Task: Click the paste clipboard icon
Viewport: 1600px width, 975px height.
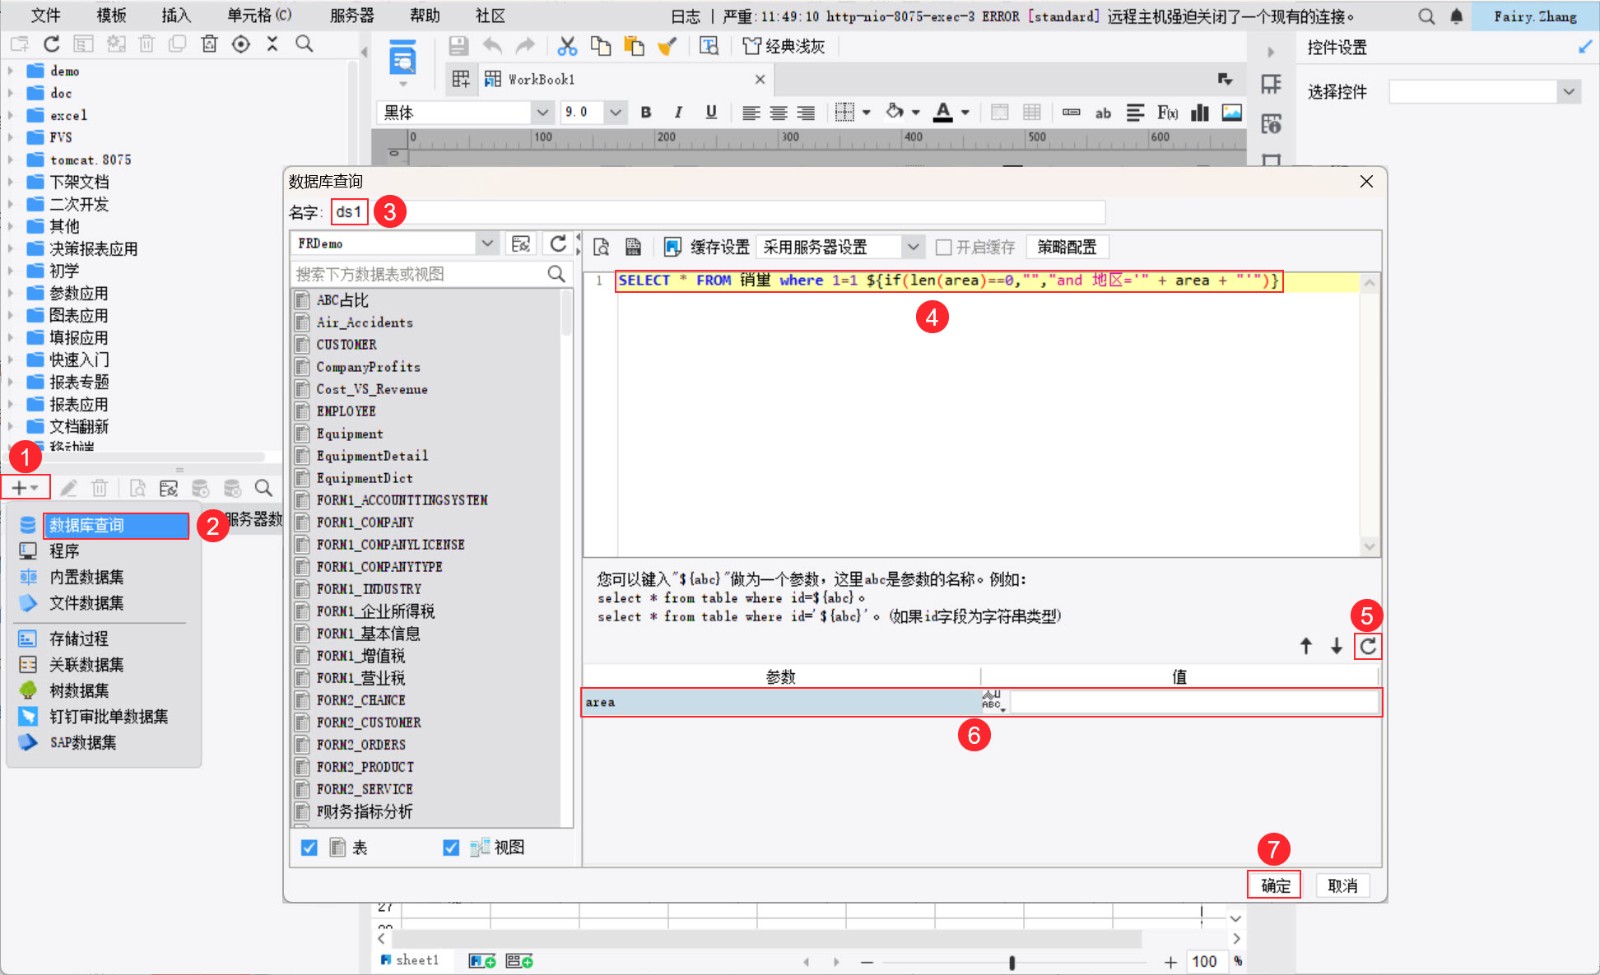Action: (x=634, y=46)
